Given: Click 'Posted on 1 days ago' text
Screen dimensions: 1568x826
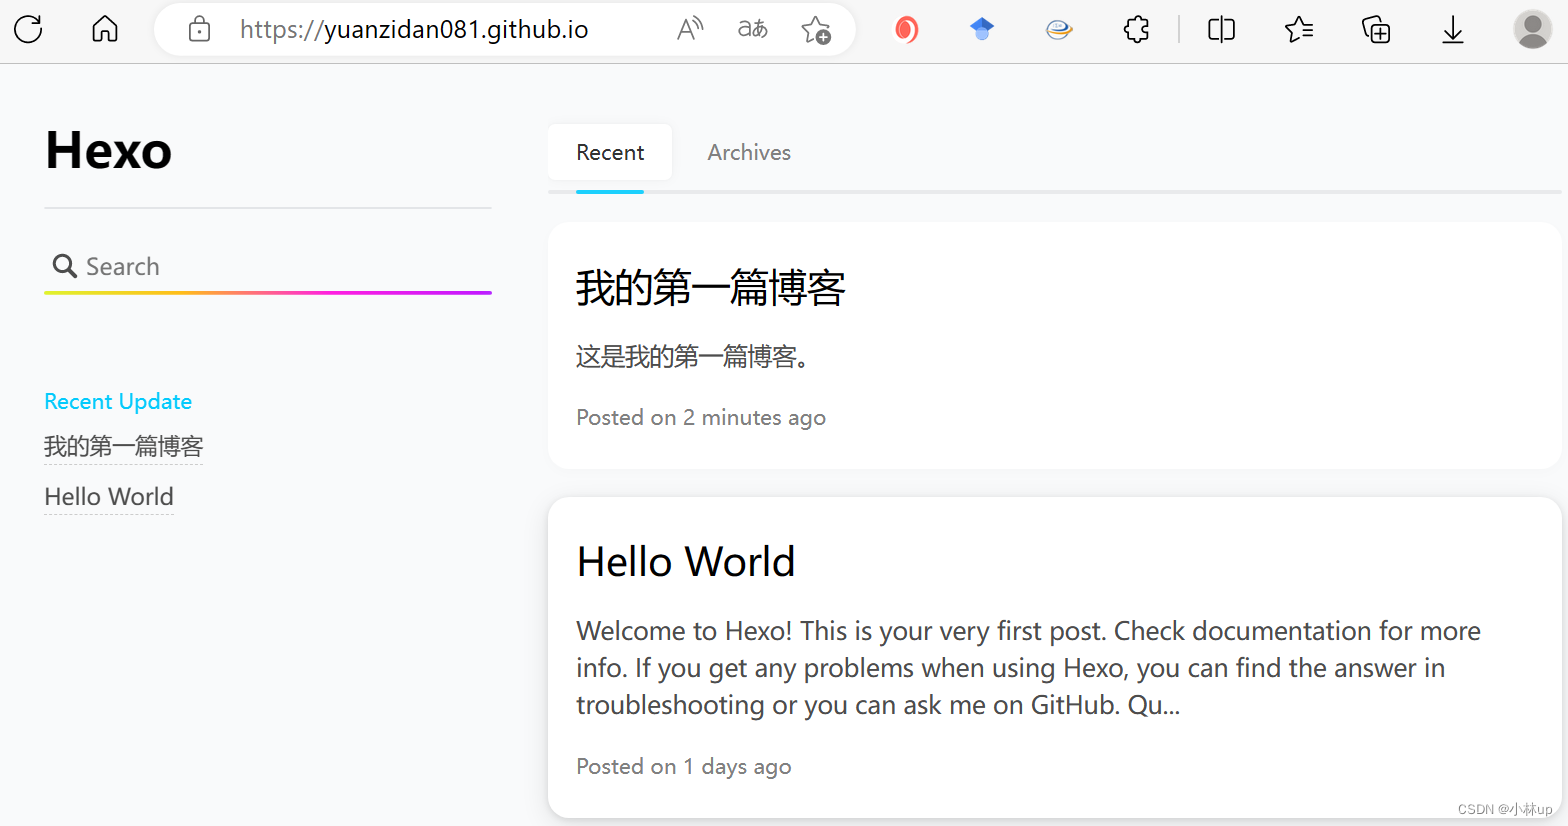Looking at the screenshot, I should click(684, 766).
